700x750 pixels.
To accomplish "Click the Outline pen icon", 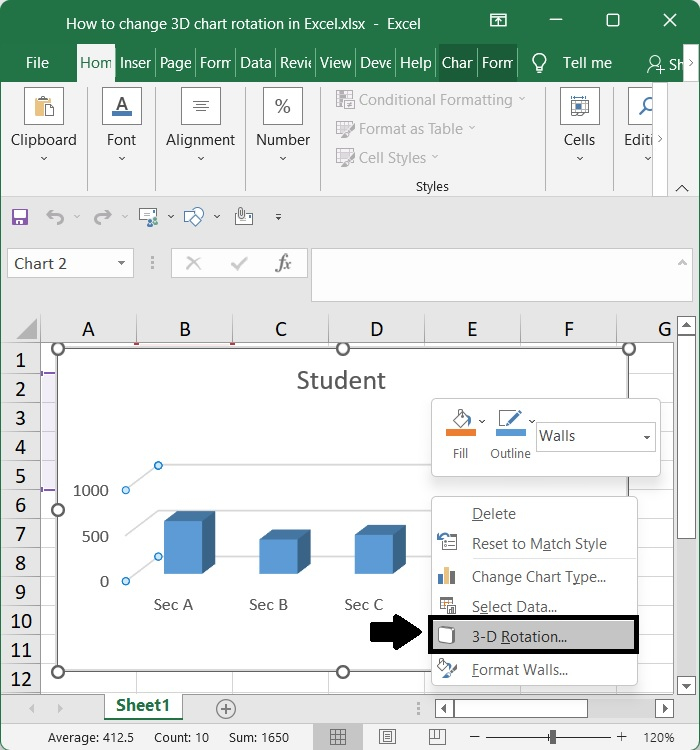I will (x=511, y=422).
